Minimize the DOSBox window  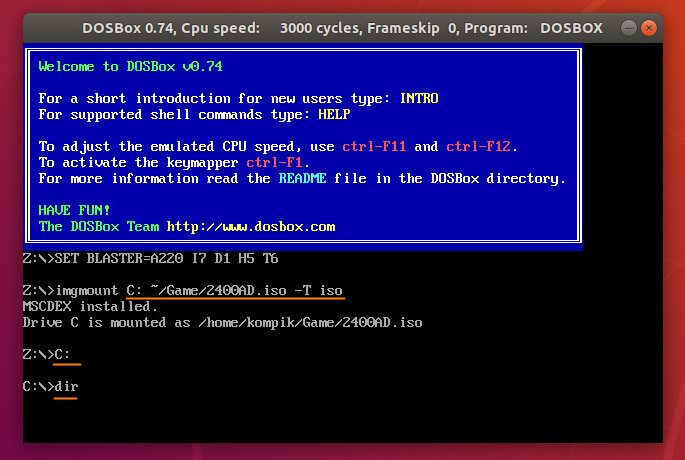pos(629,28)
